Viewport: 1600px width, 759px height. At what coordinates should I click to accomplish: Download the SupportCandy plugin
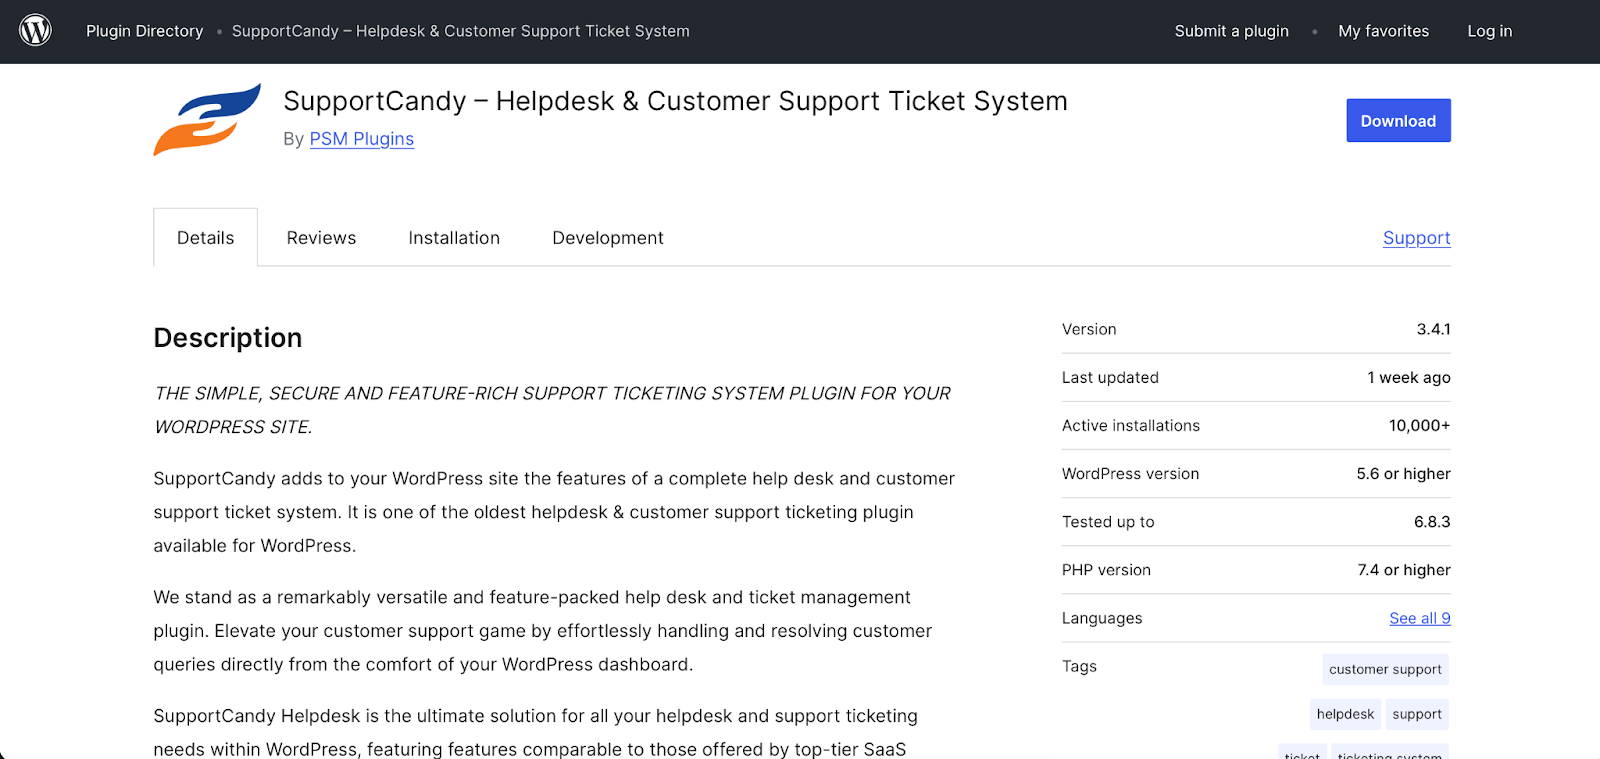click(x=1397, y=120)
